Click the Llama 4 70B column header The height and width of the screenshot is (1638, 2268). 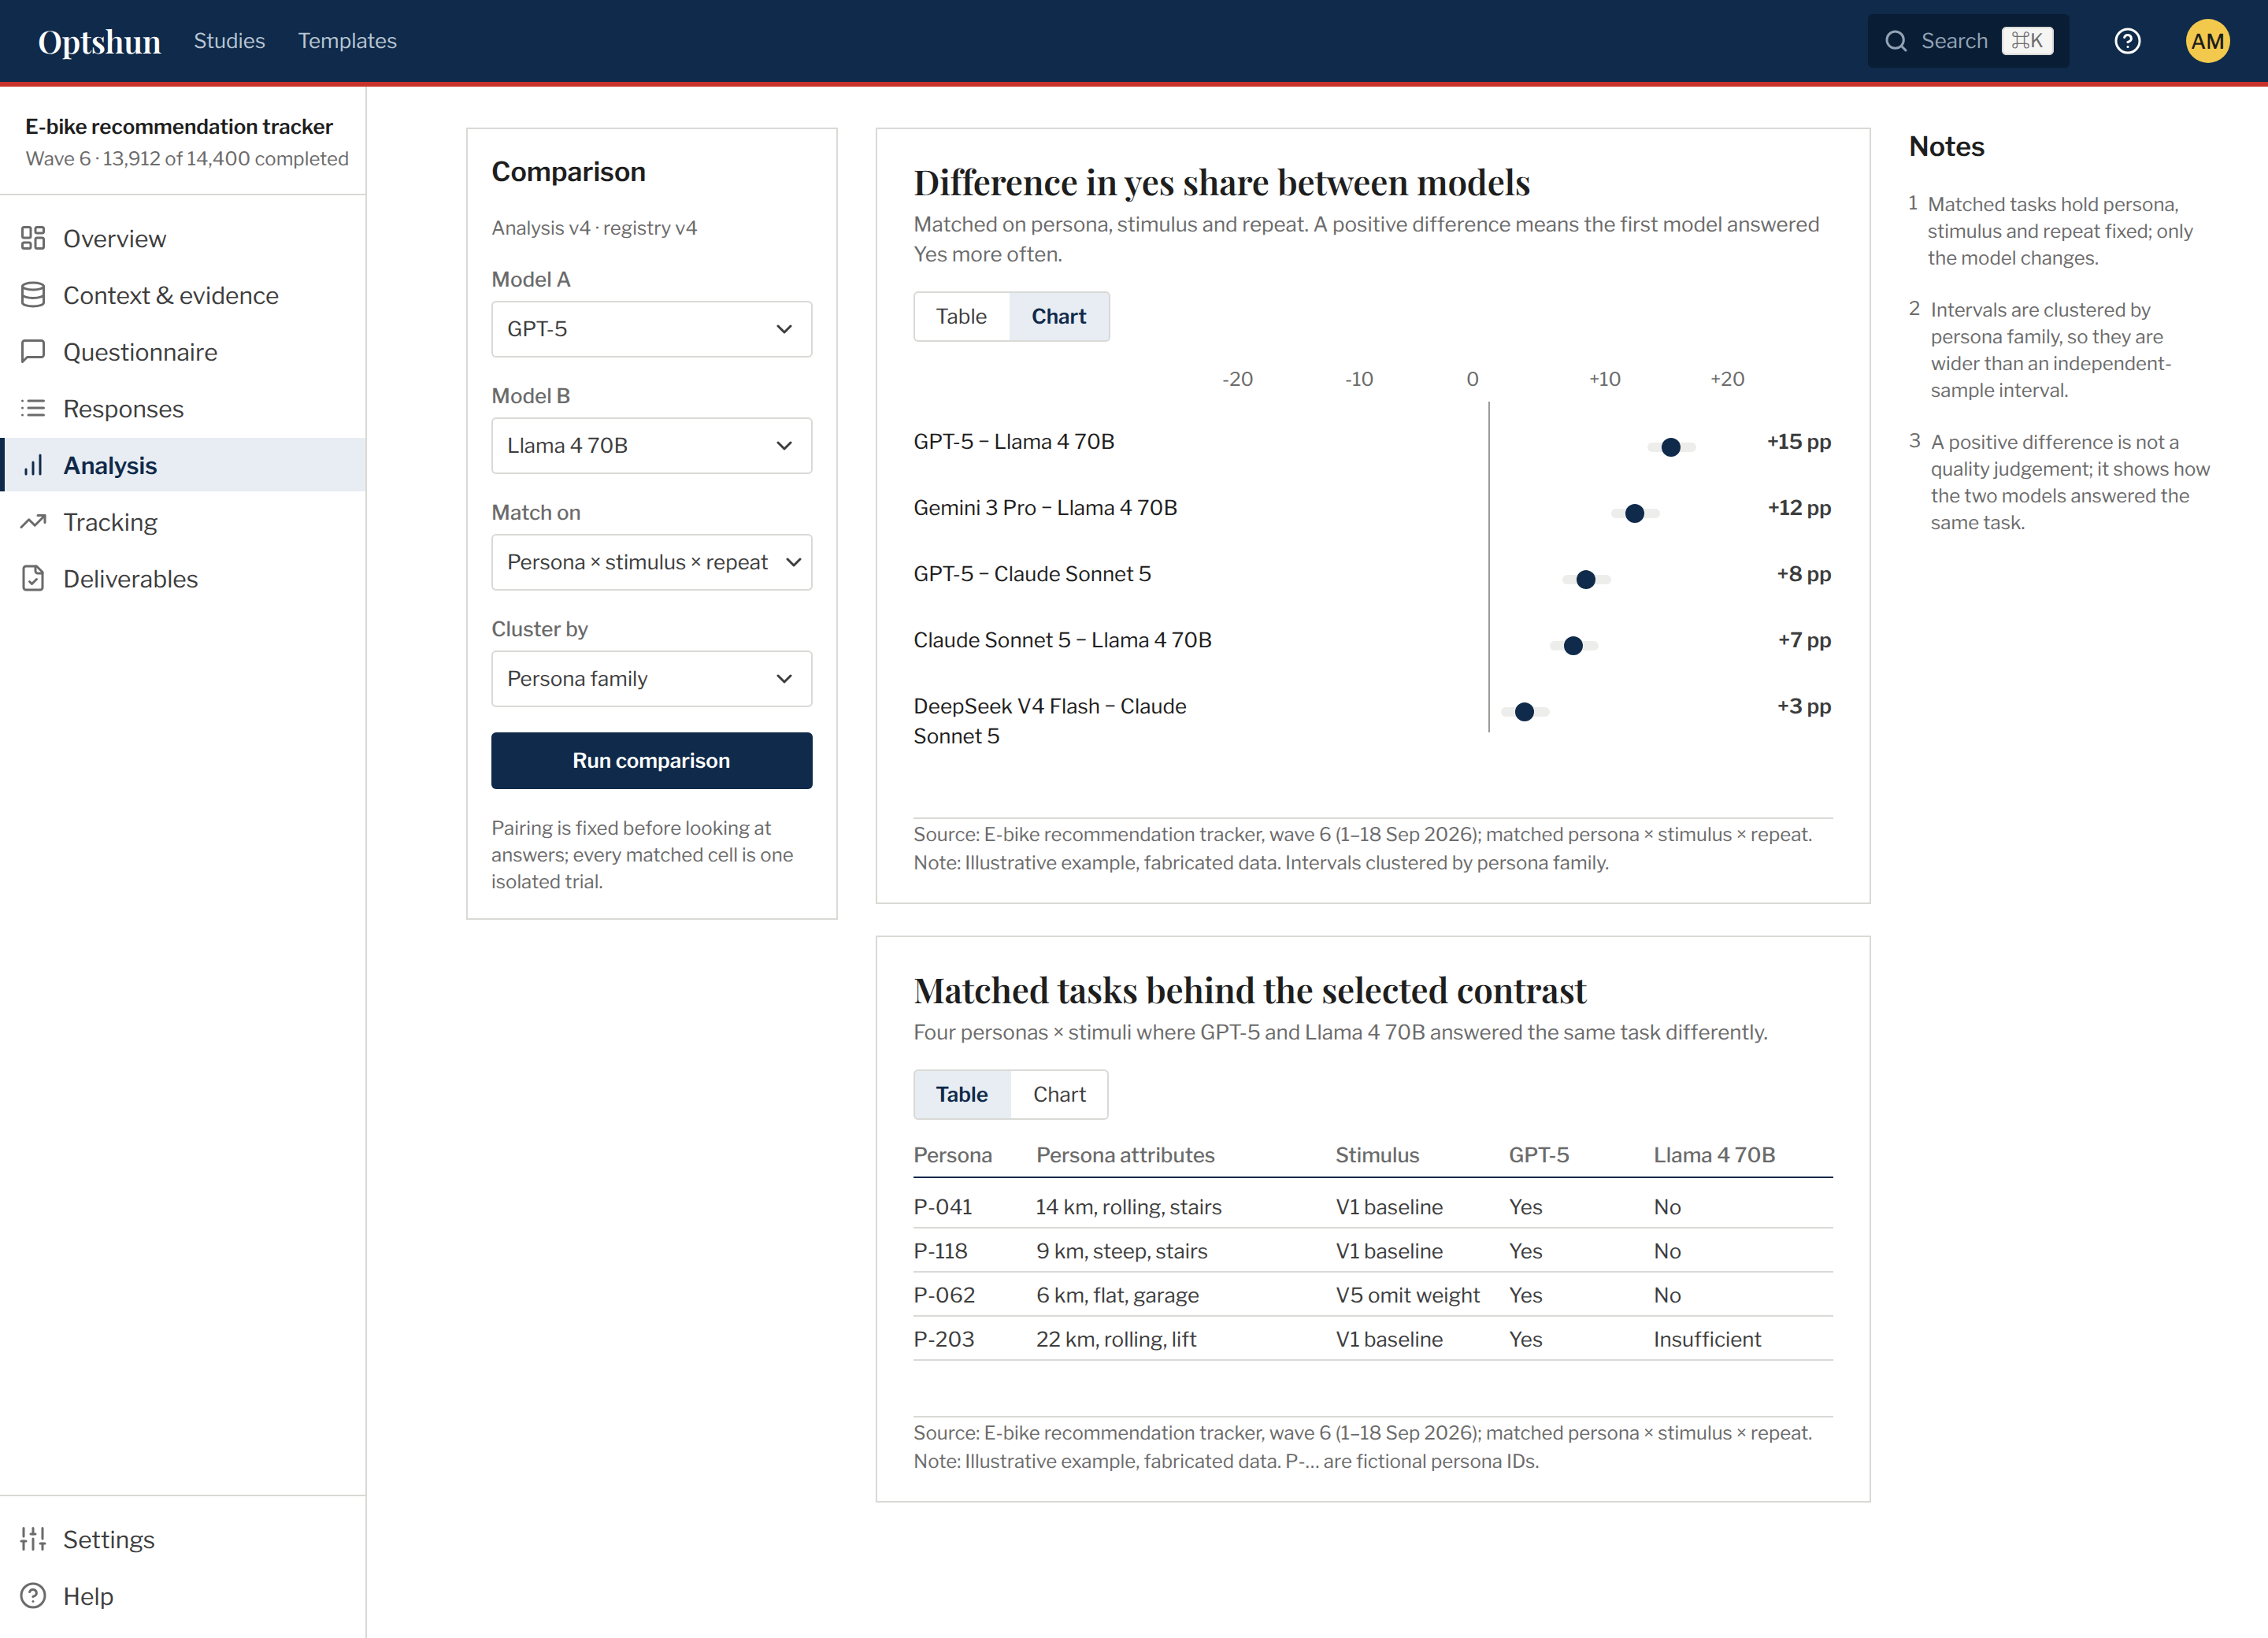[x=1714, y=1155]
